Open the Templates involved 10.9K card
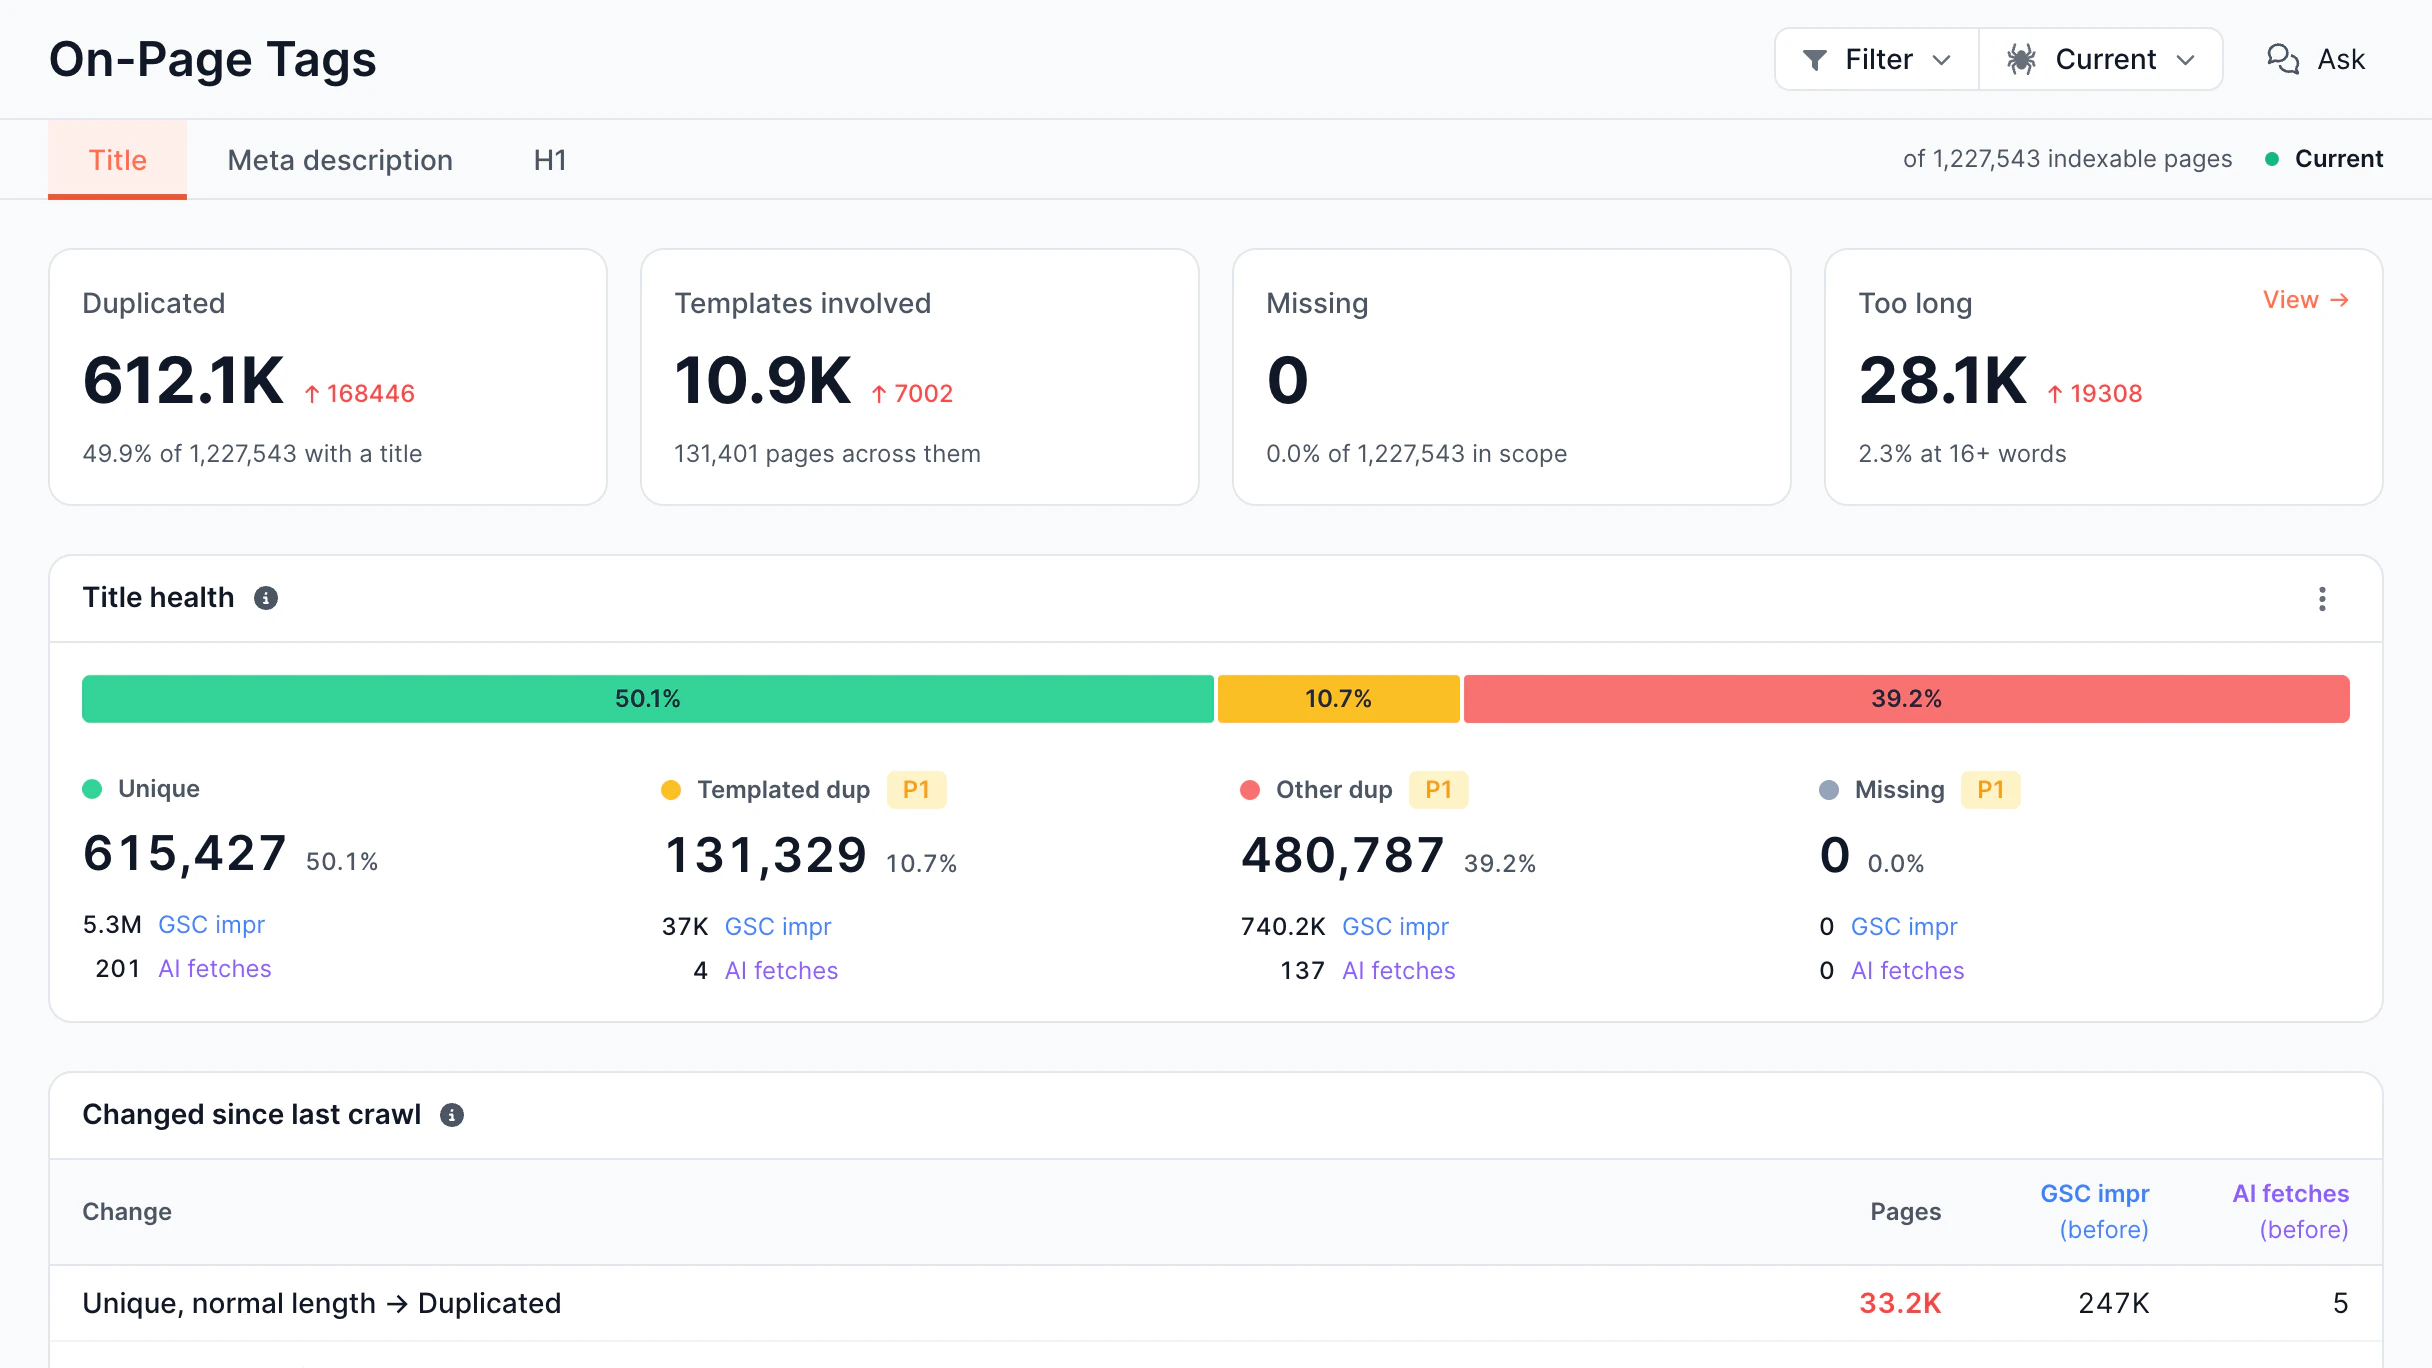Viewport: 2432px width, 1368px height. [920, 377]
